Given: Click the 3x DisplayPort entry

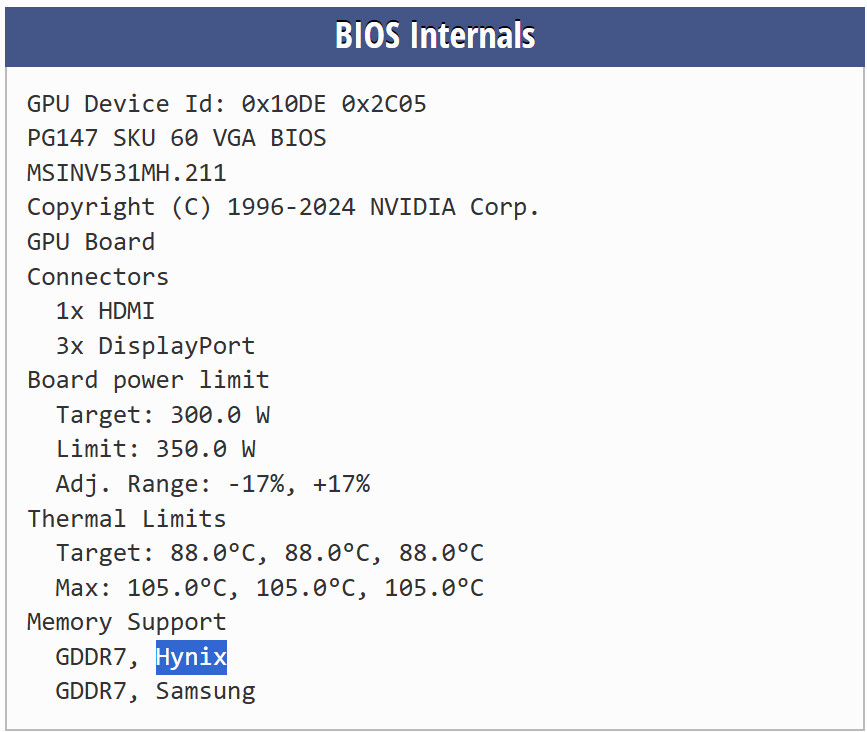Looking at the screenshot, I should click(x=155, y=346).
